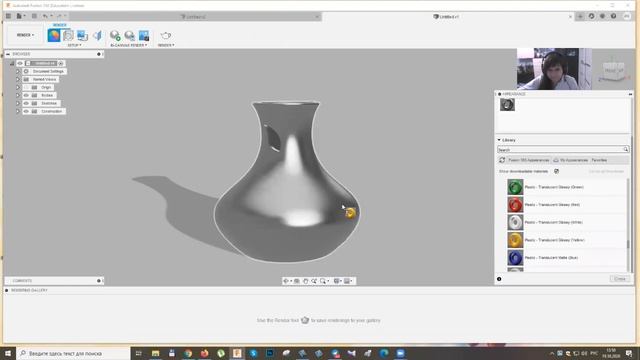Viewport: 640px width, 360px height.
Task: Open Chrome from the taskbar
Action: [x=188, y=353]
